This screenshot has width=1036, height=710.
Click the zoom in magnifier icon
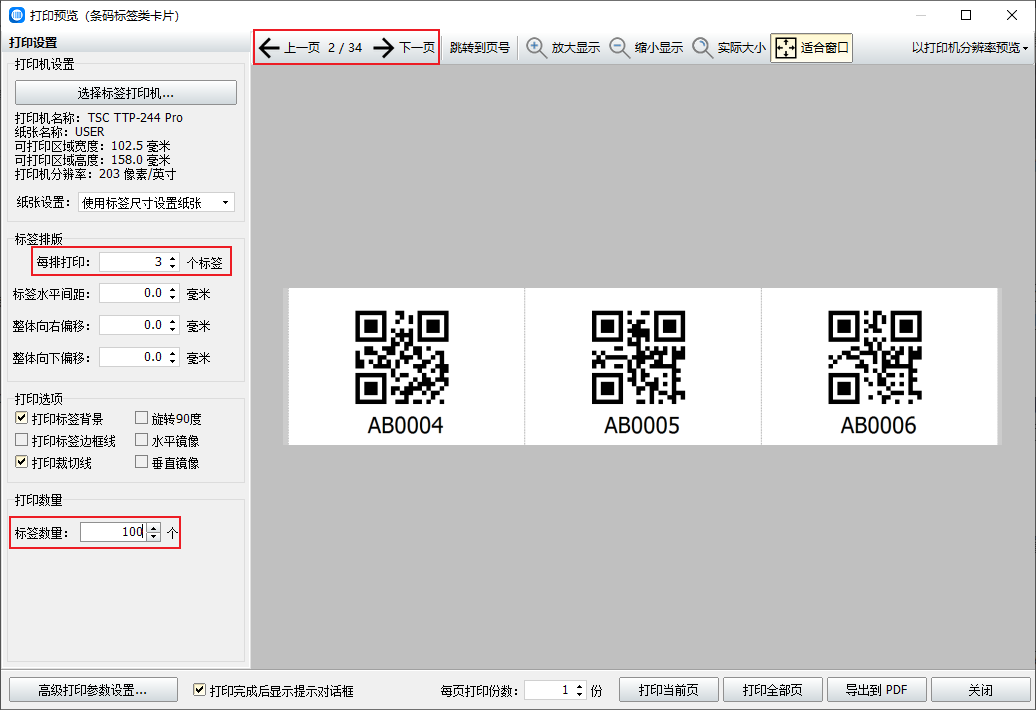coord(537,47)
